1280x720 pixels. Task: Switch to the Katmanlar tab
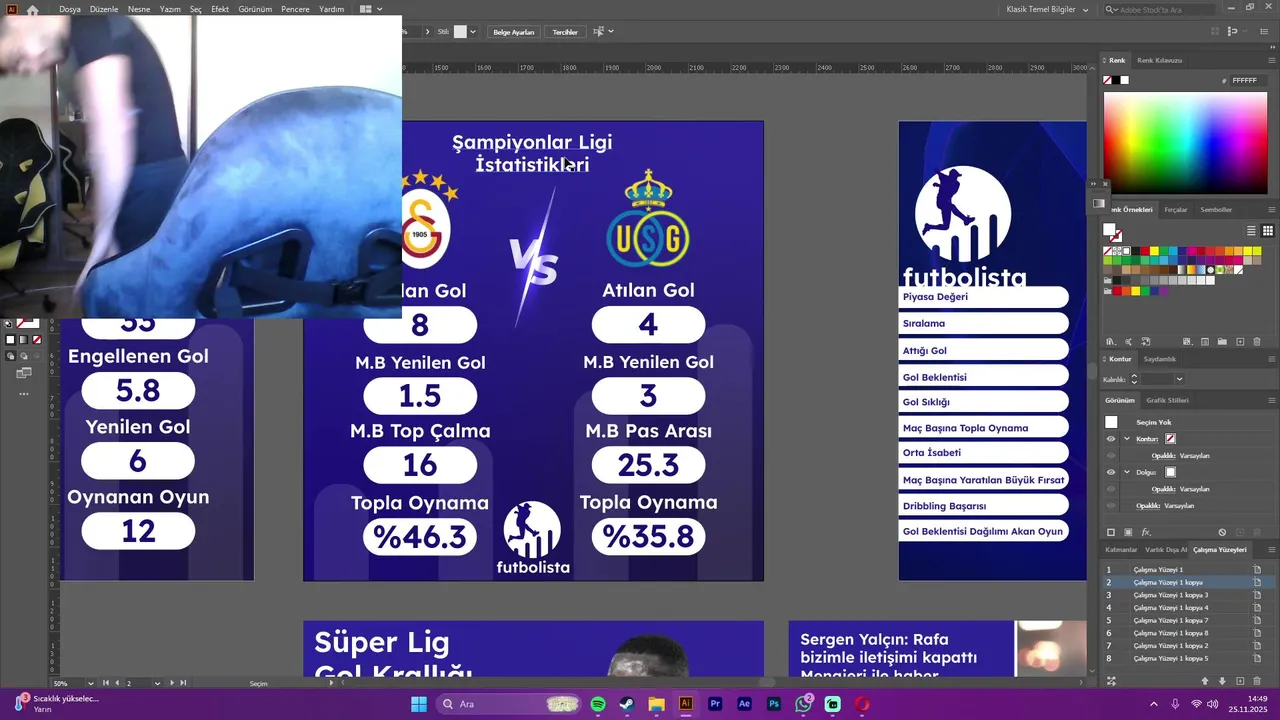(1121, 549)
